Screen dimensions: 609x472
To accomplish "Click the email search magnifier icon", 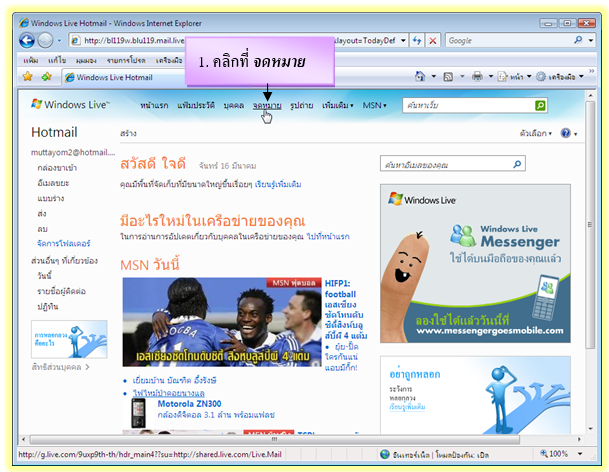I will click(517, 164).
